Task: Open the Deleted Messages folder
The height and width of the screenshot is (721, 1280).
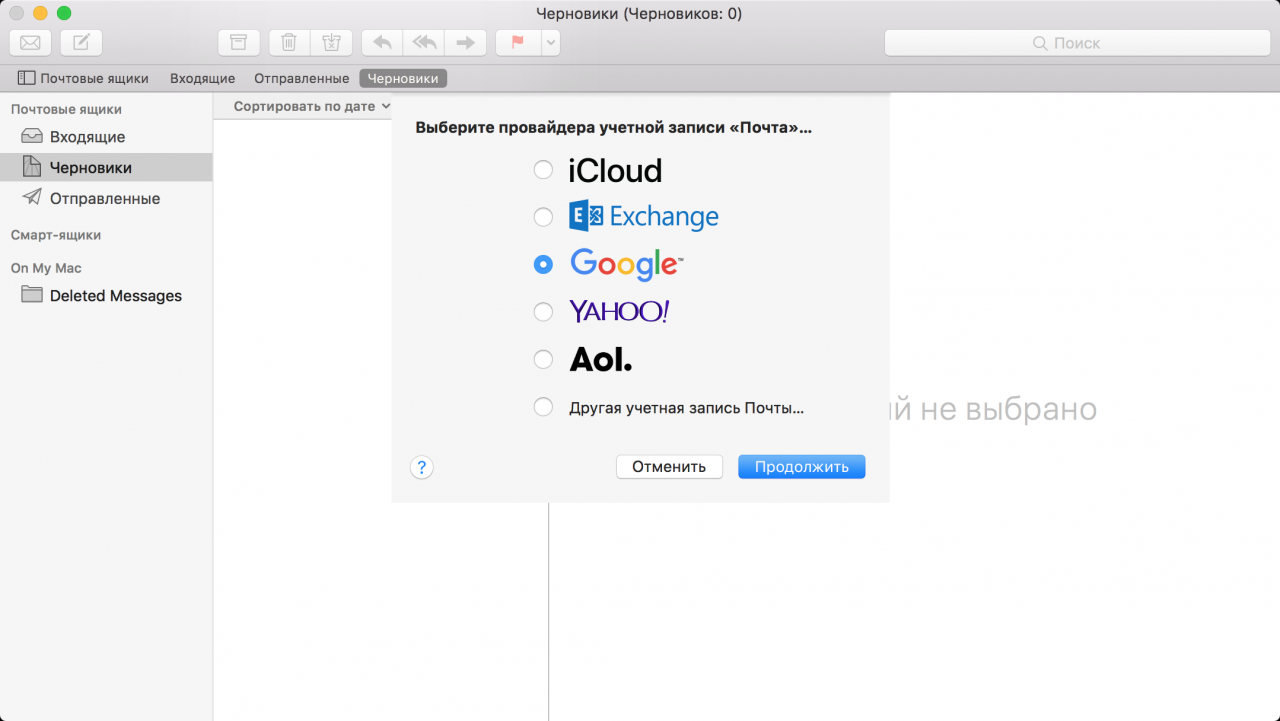Action: pos(106,295)
